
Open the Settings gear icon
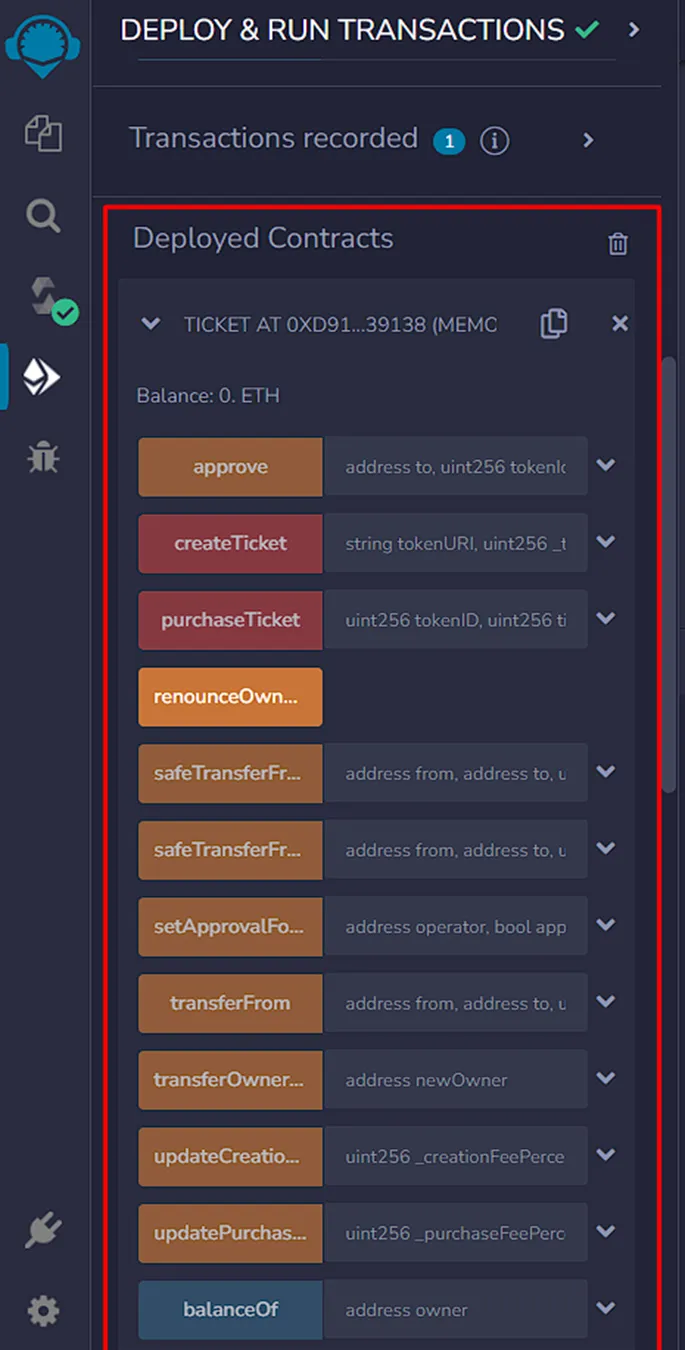click(43, 1310)
